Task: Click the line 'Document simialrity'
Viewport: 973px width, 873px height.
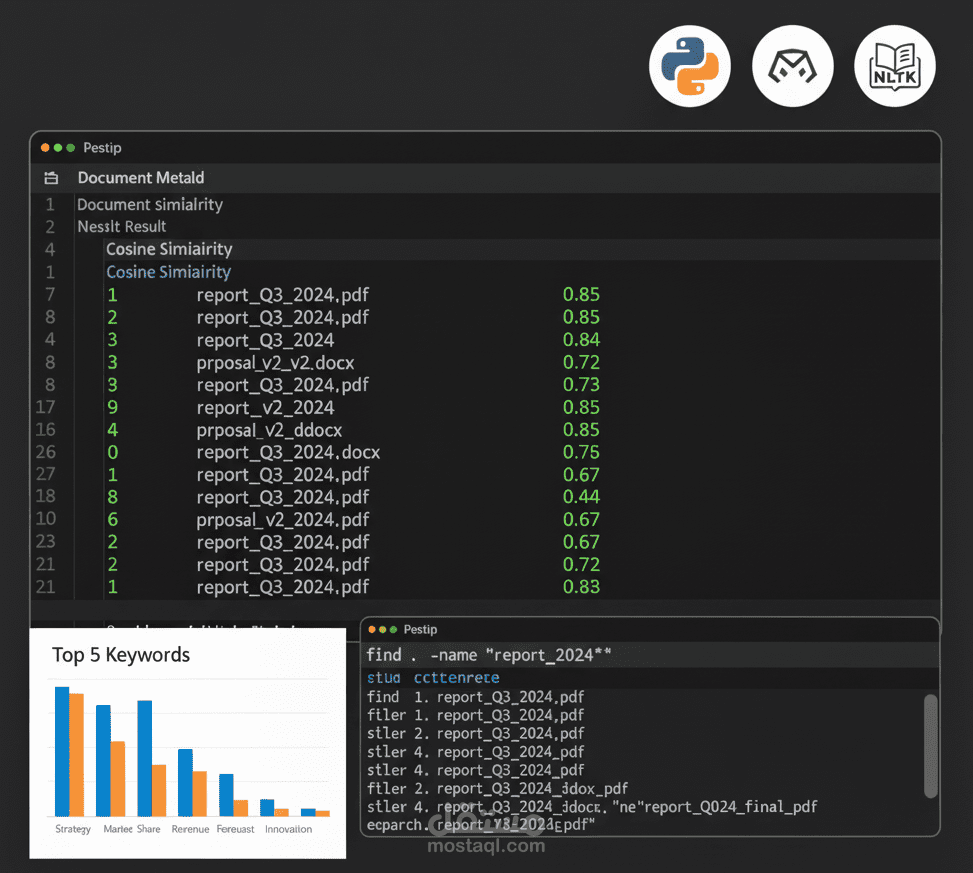Action: [x=150, y=204]
